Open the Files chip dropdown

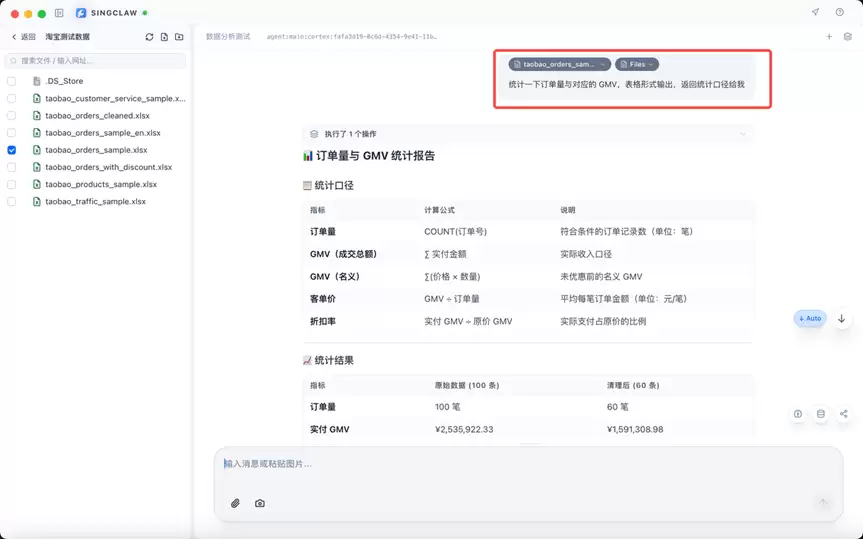coord(637,64)
